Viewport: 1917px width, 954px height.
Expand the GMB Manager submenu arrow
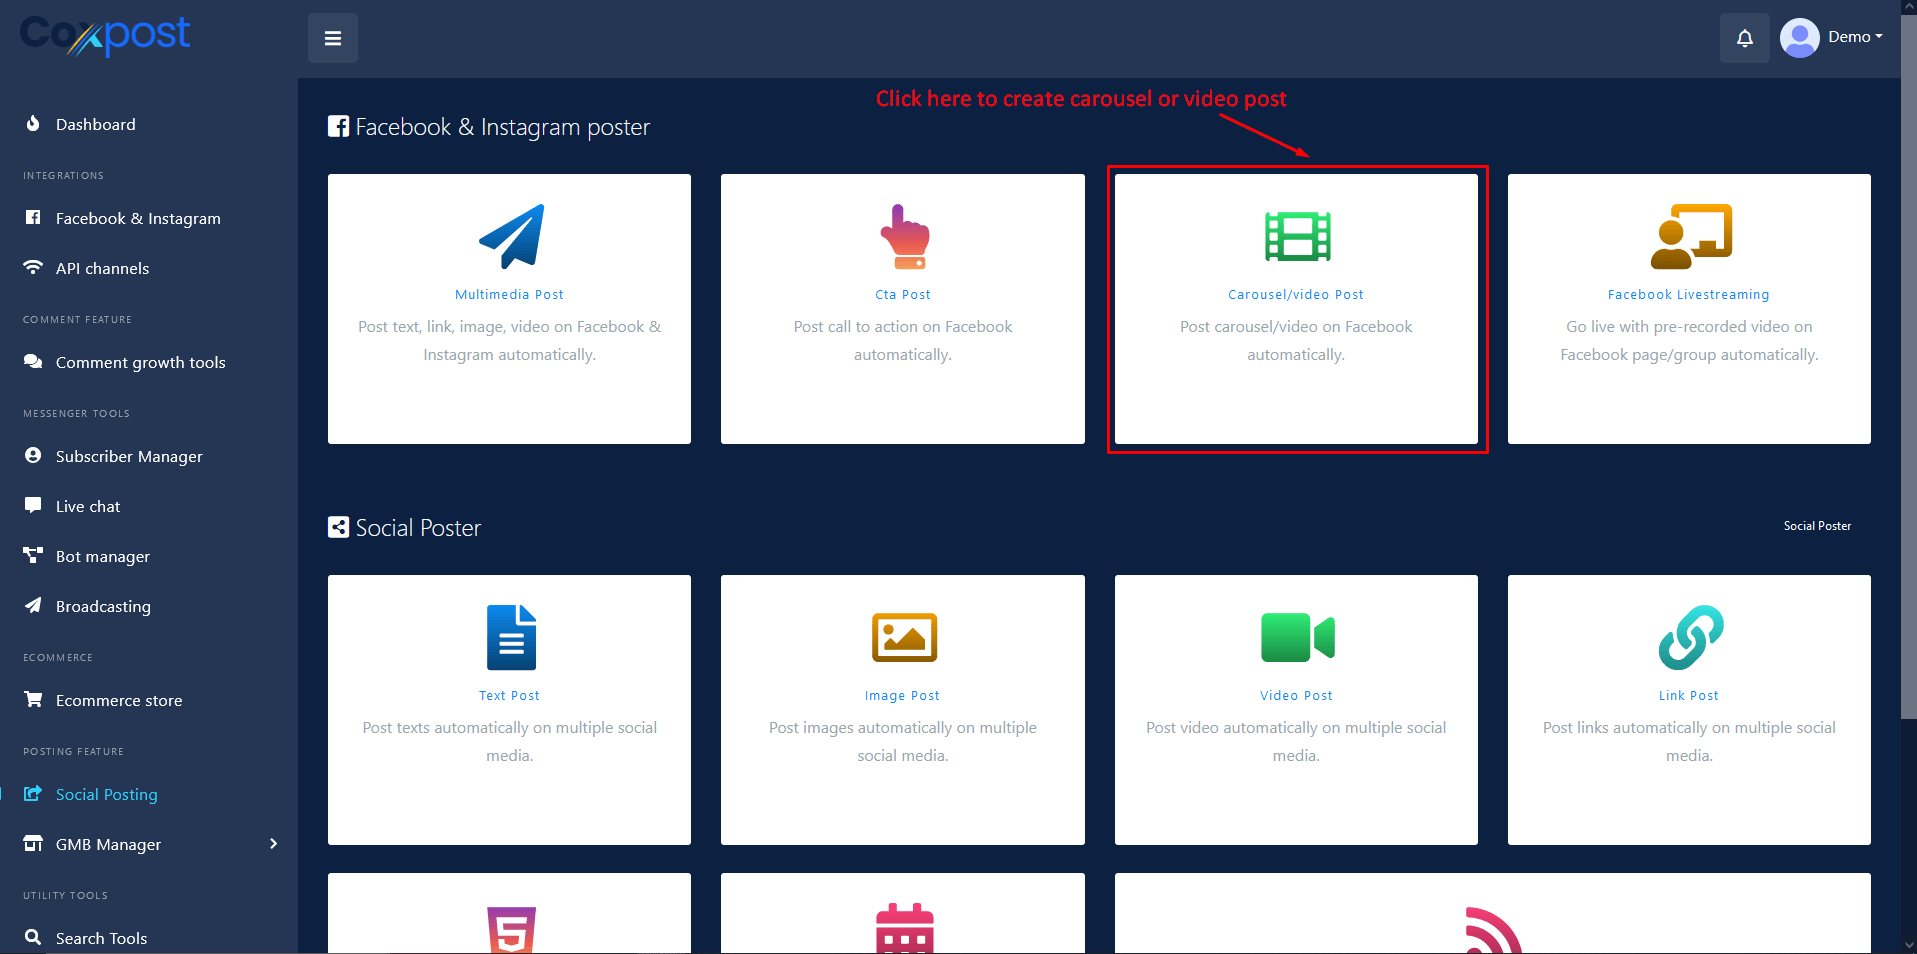click(273, 844)
